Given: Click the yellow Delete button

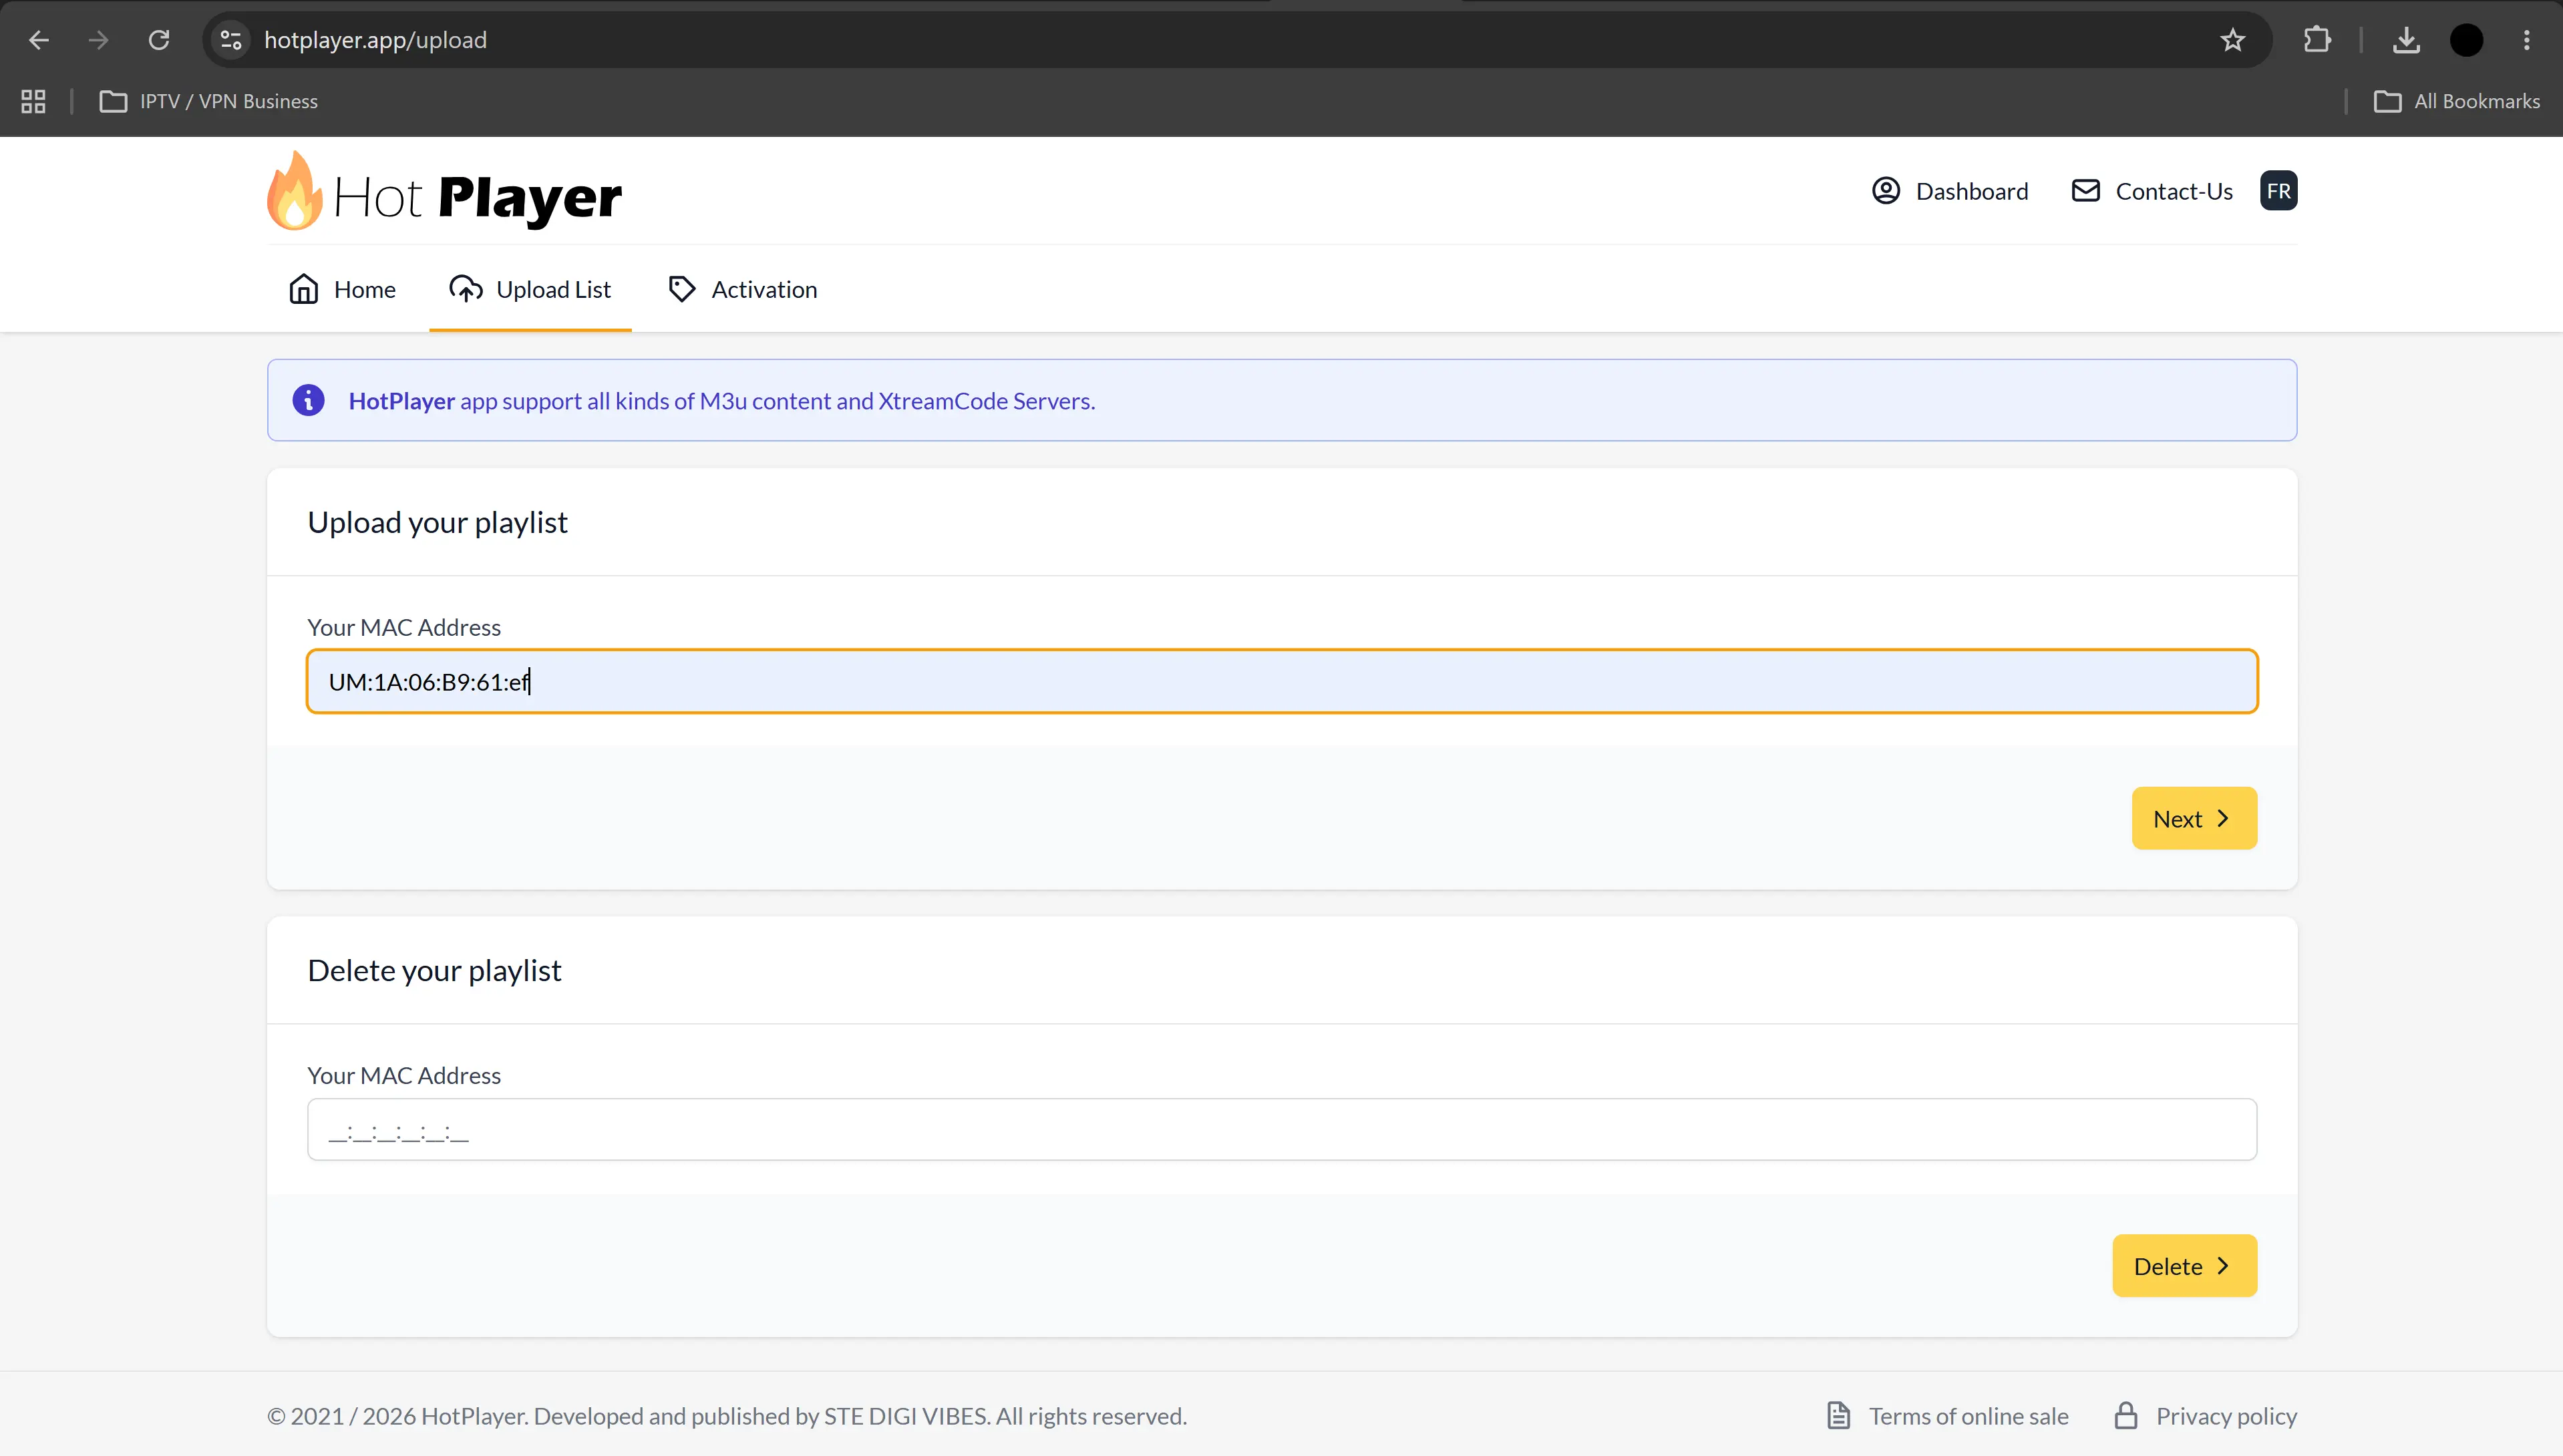Looking at the screenshot, I should pyautogui.click(x=2184, y=1266).
